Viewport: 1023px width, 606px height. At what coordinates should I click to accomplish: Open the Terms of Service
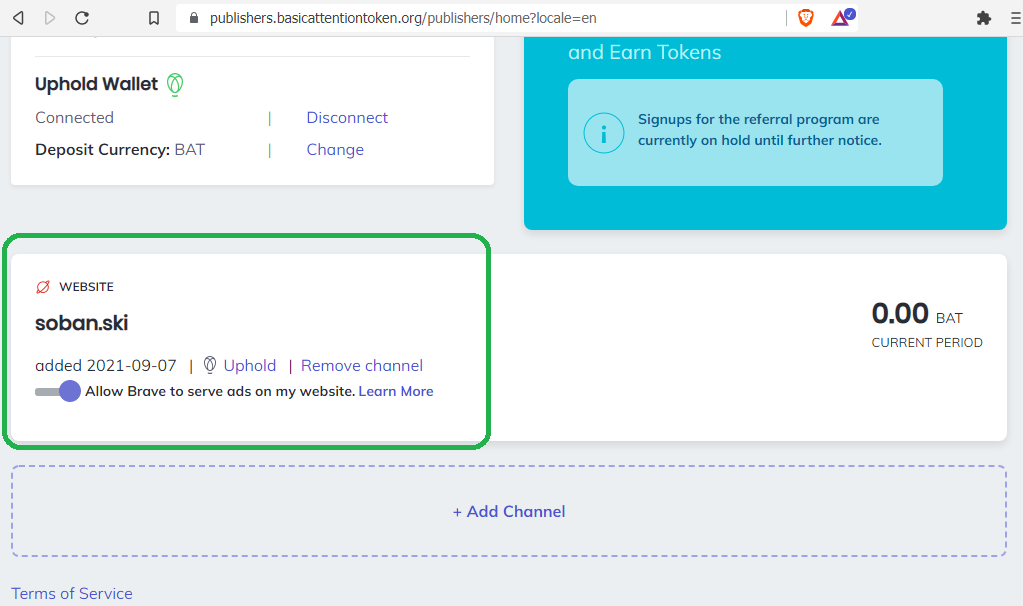coord(72,594)
